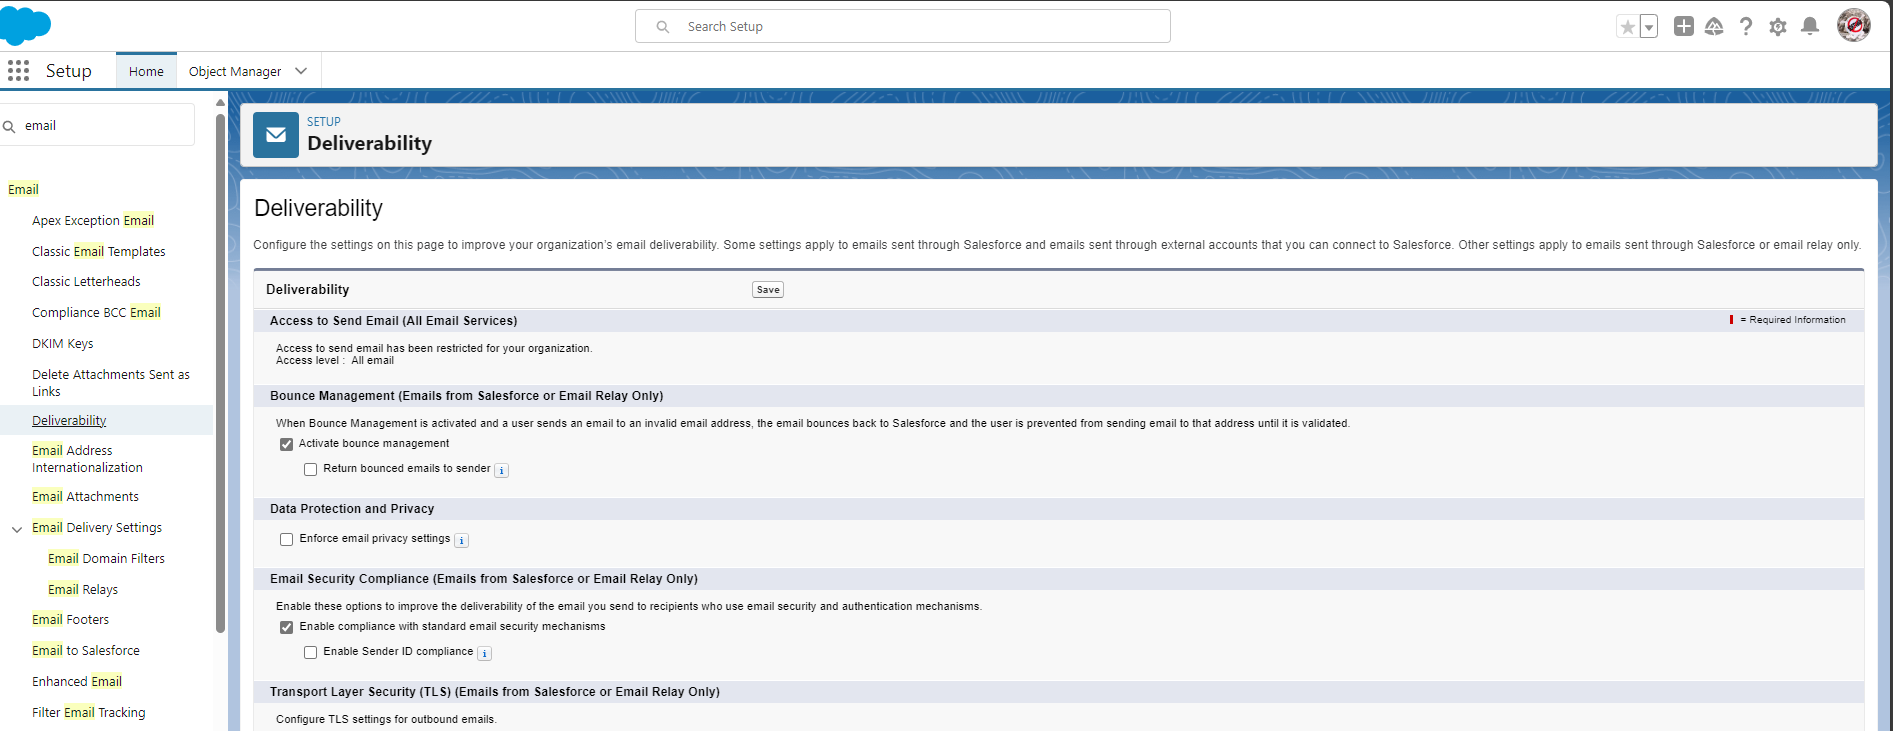Switch to the Home tab
The width and height of the screenshot is (1893, 731).
point(146,71)
